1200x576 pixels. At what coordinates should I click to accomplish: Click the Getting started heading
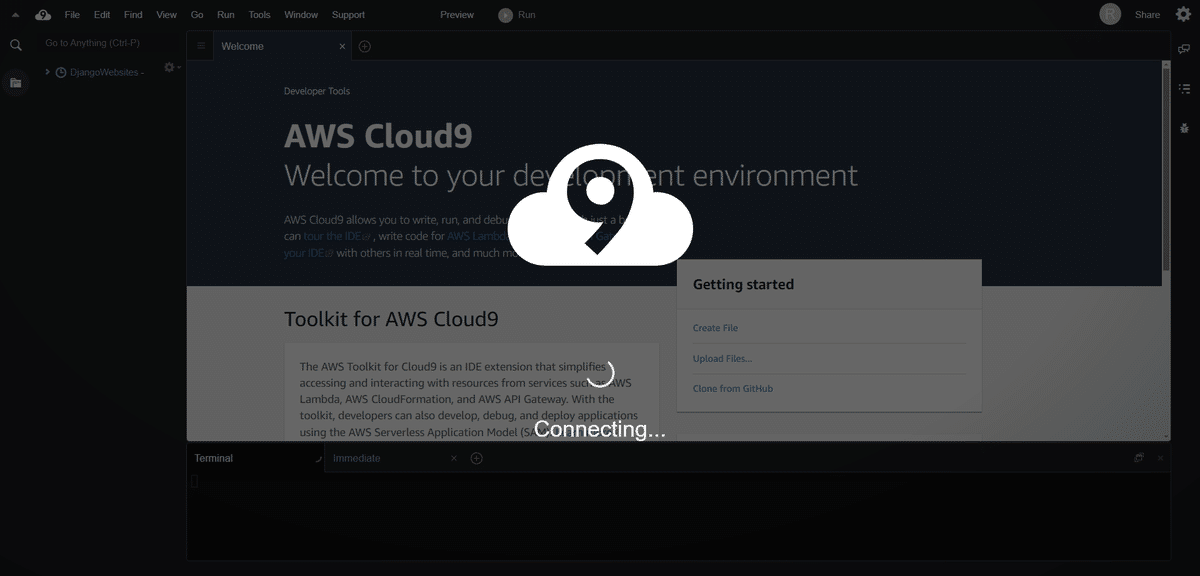743,284
